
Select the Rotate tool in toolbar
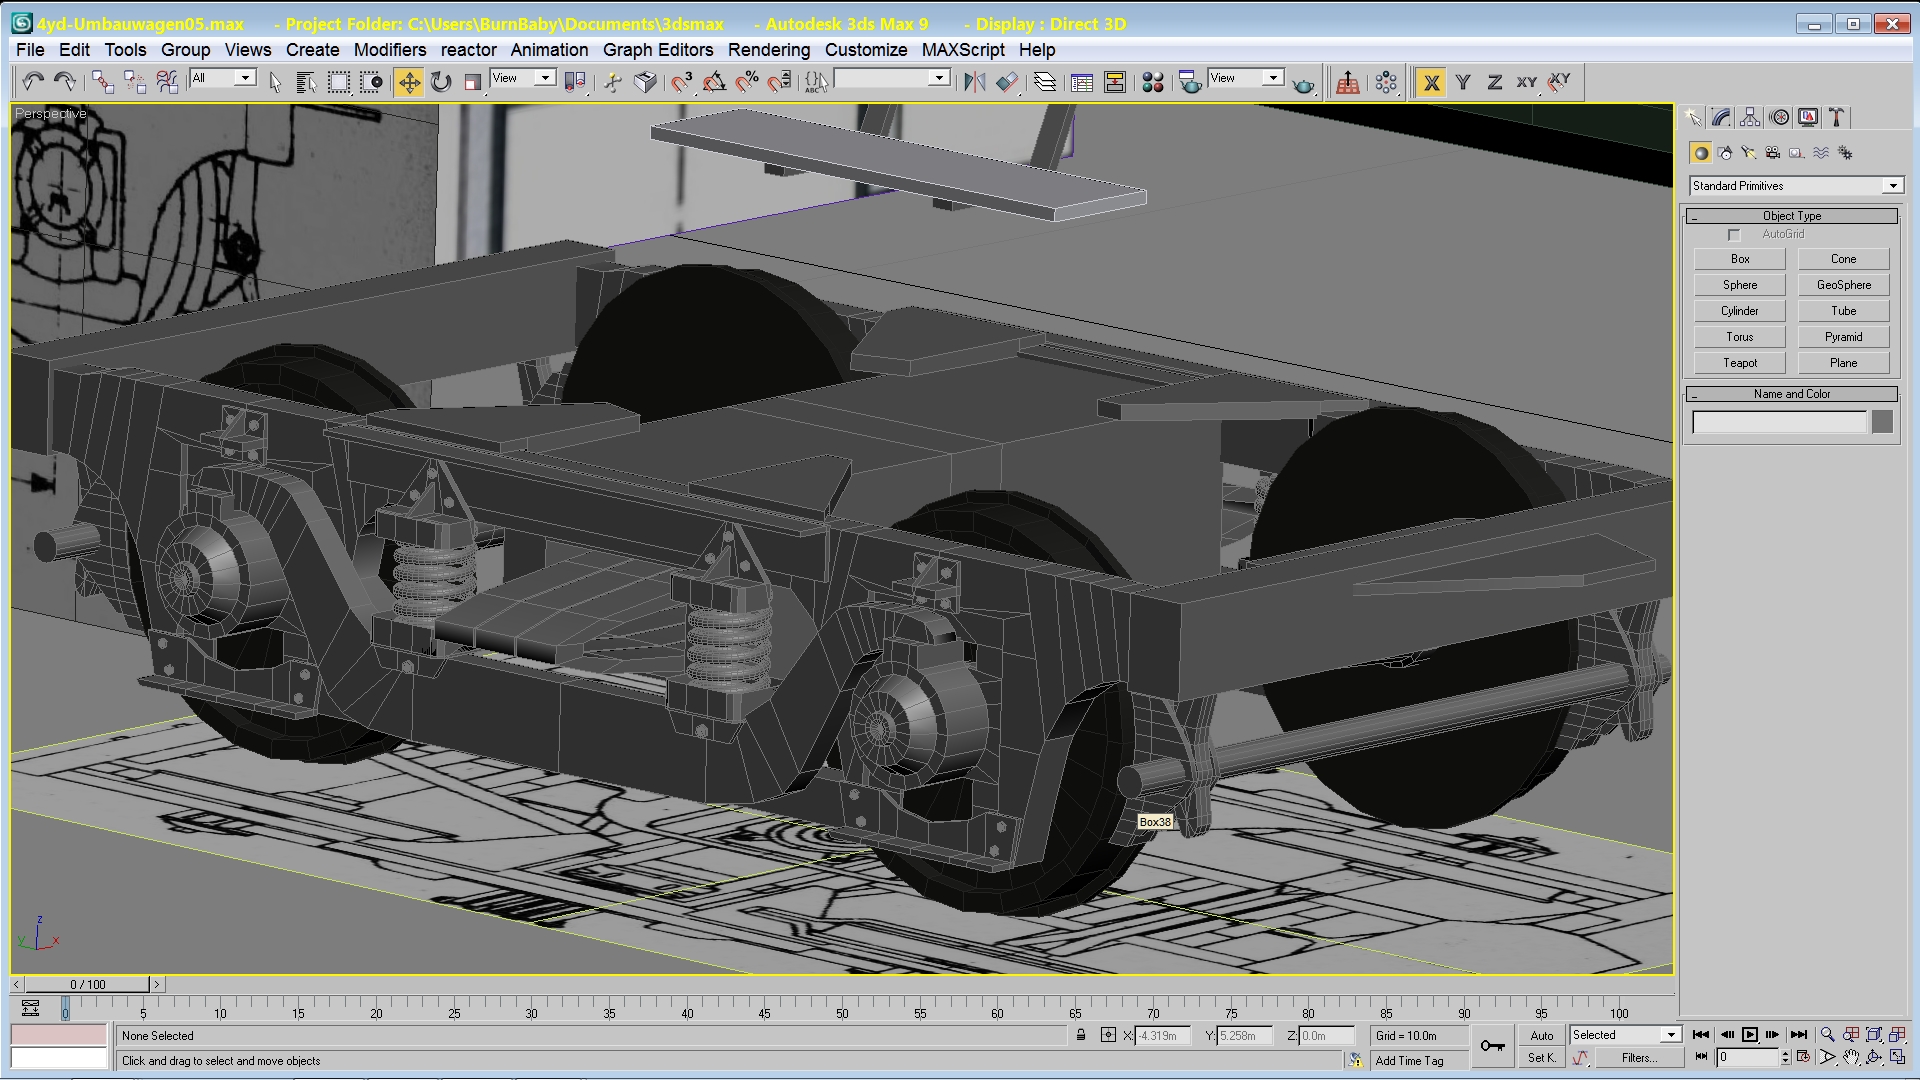pyautogui.click(x=441, y=82)
